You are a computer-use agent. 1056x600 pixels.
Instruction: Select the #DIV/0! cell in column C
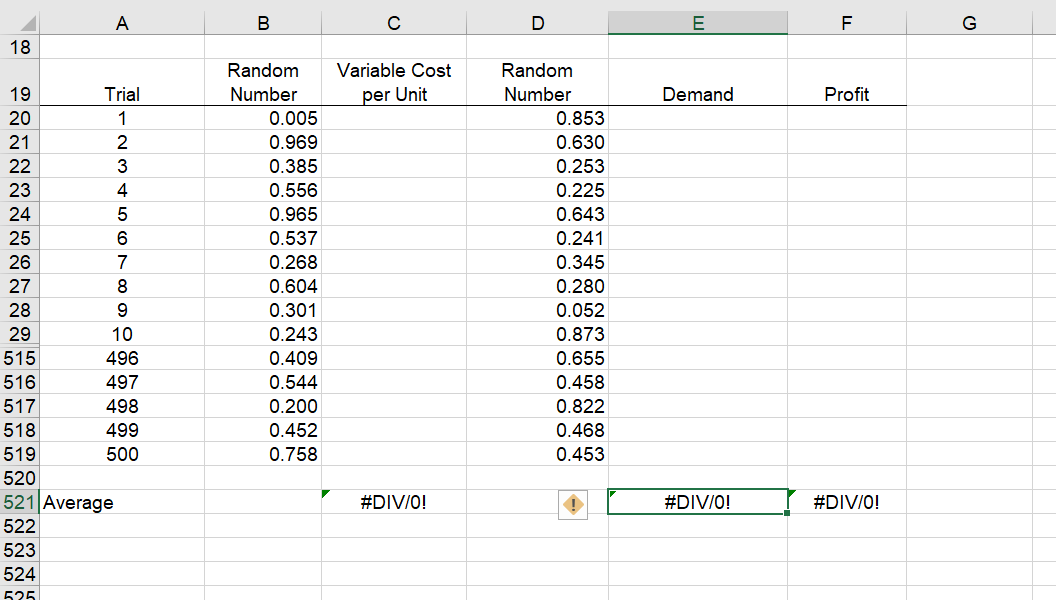point(394,502)
